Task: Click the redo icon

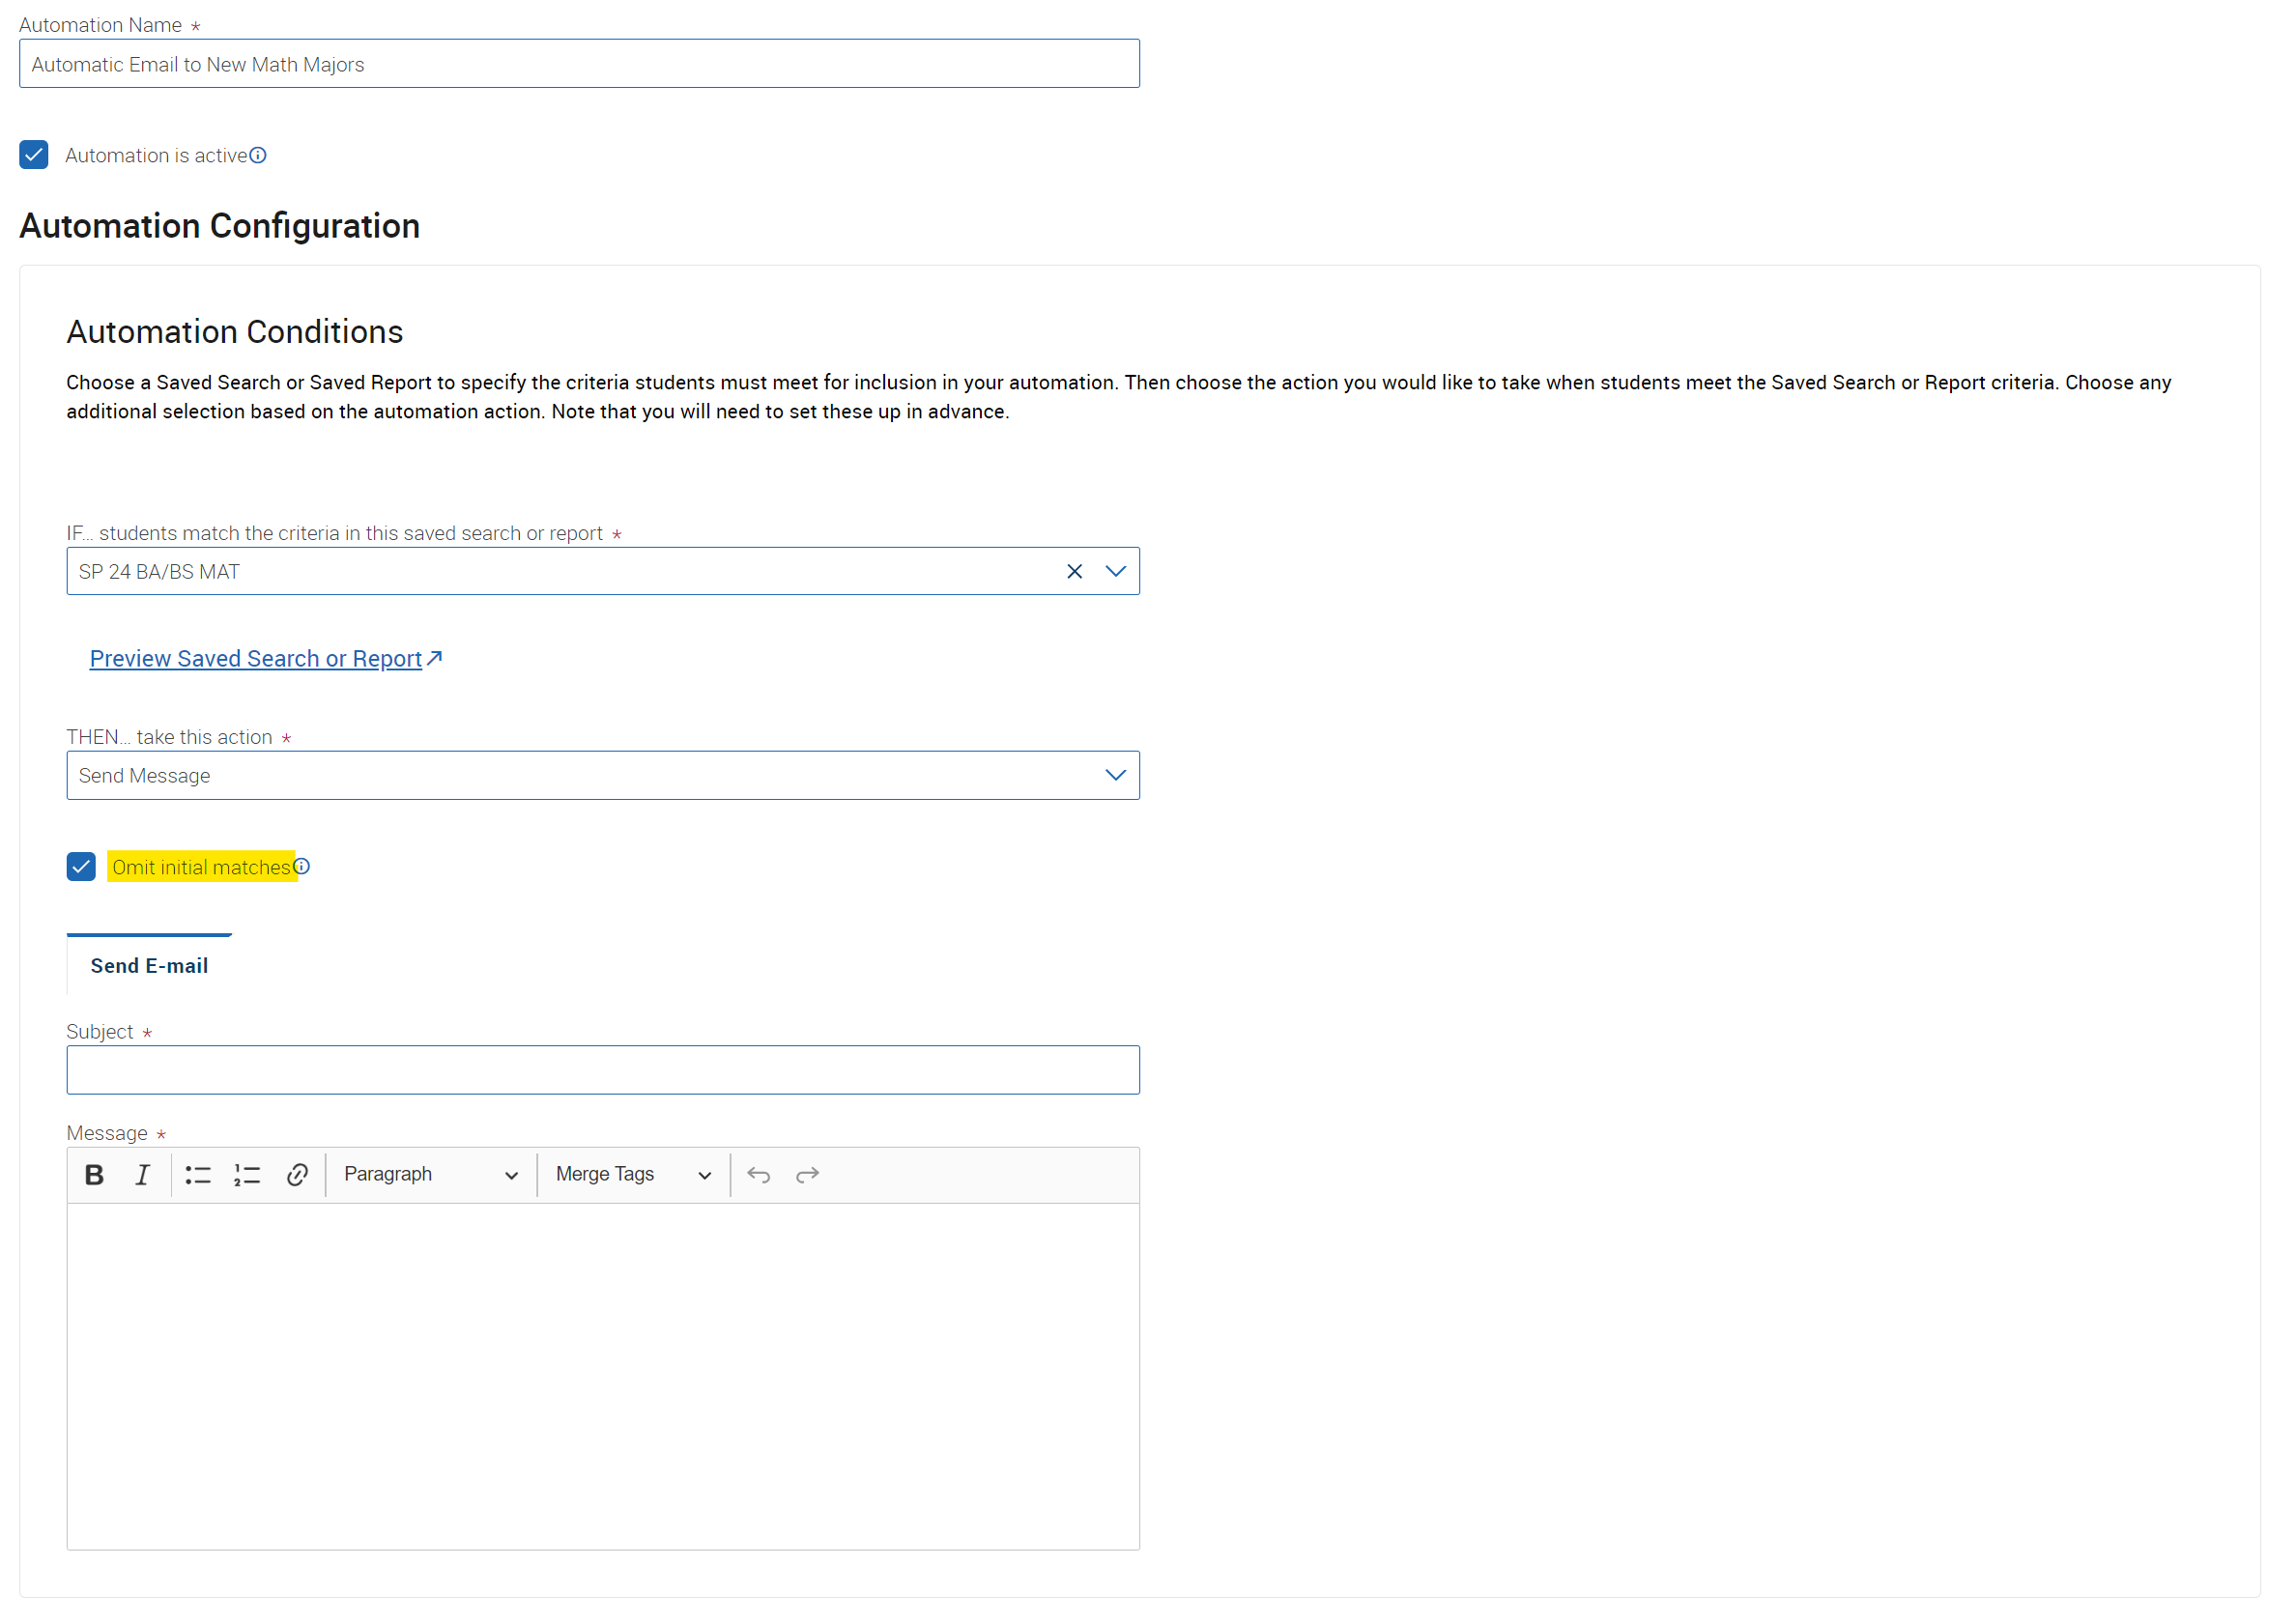Action: click(x=806, y=1174)
